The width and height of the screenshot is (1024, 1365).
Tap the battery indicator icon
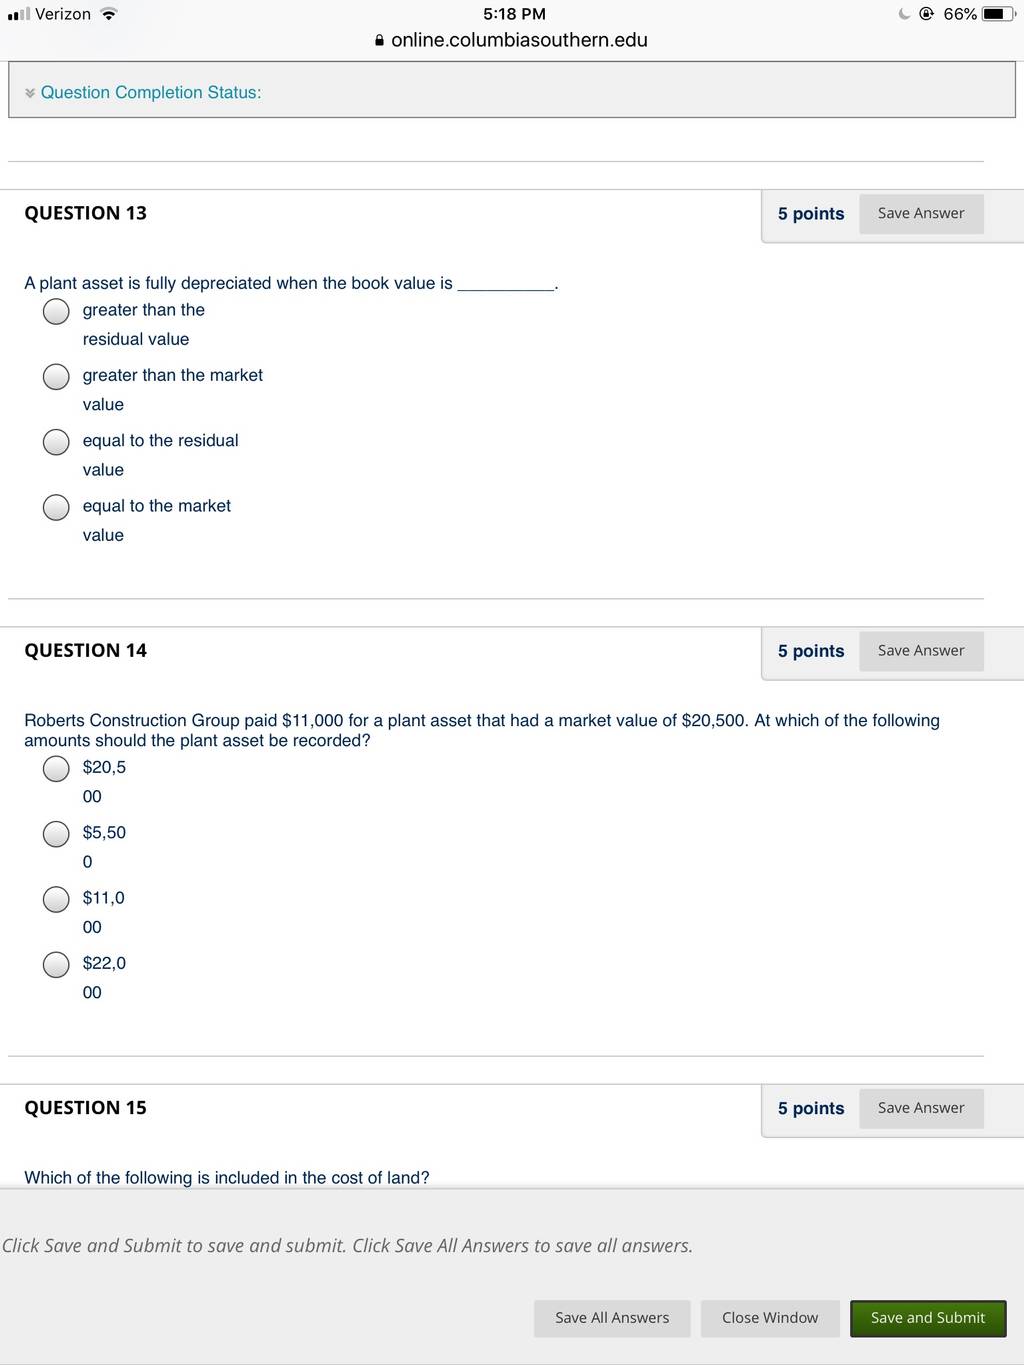999,14
